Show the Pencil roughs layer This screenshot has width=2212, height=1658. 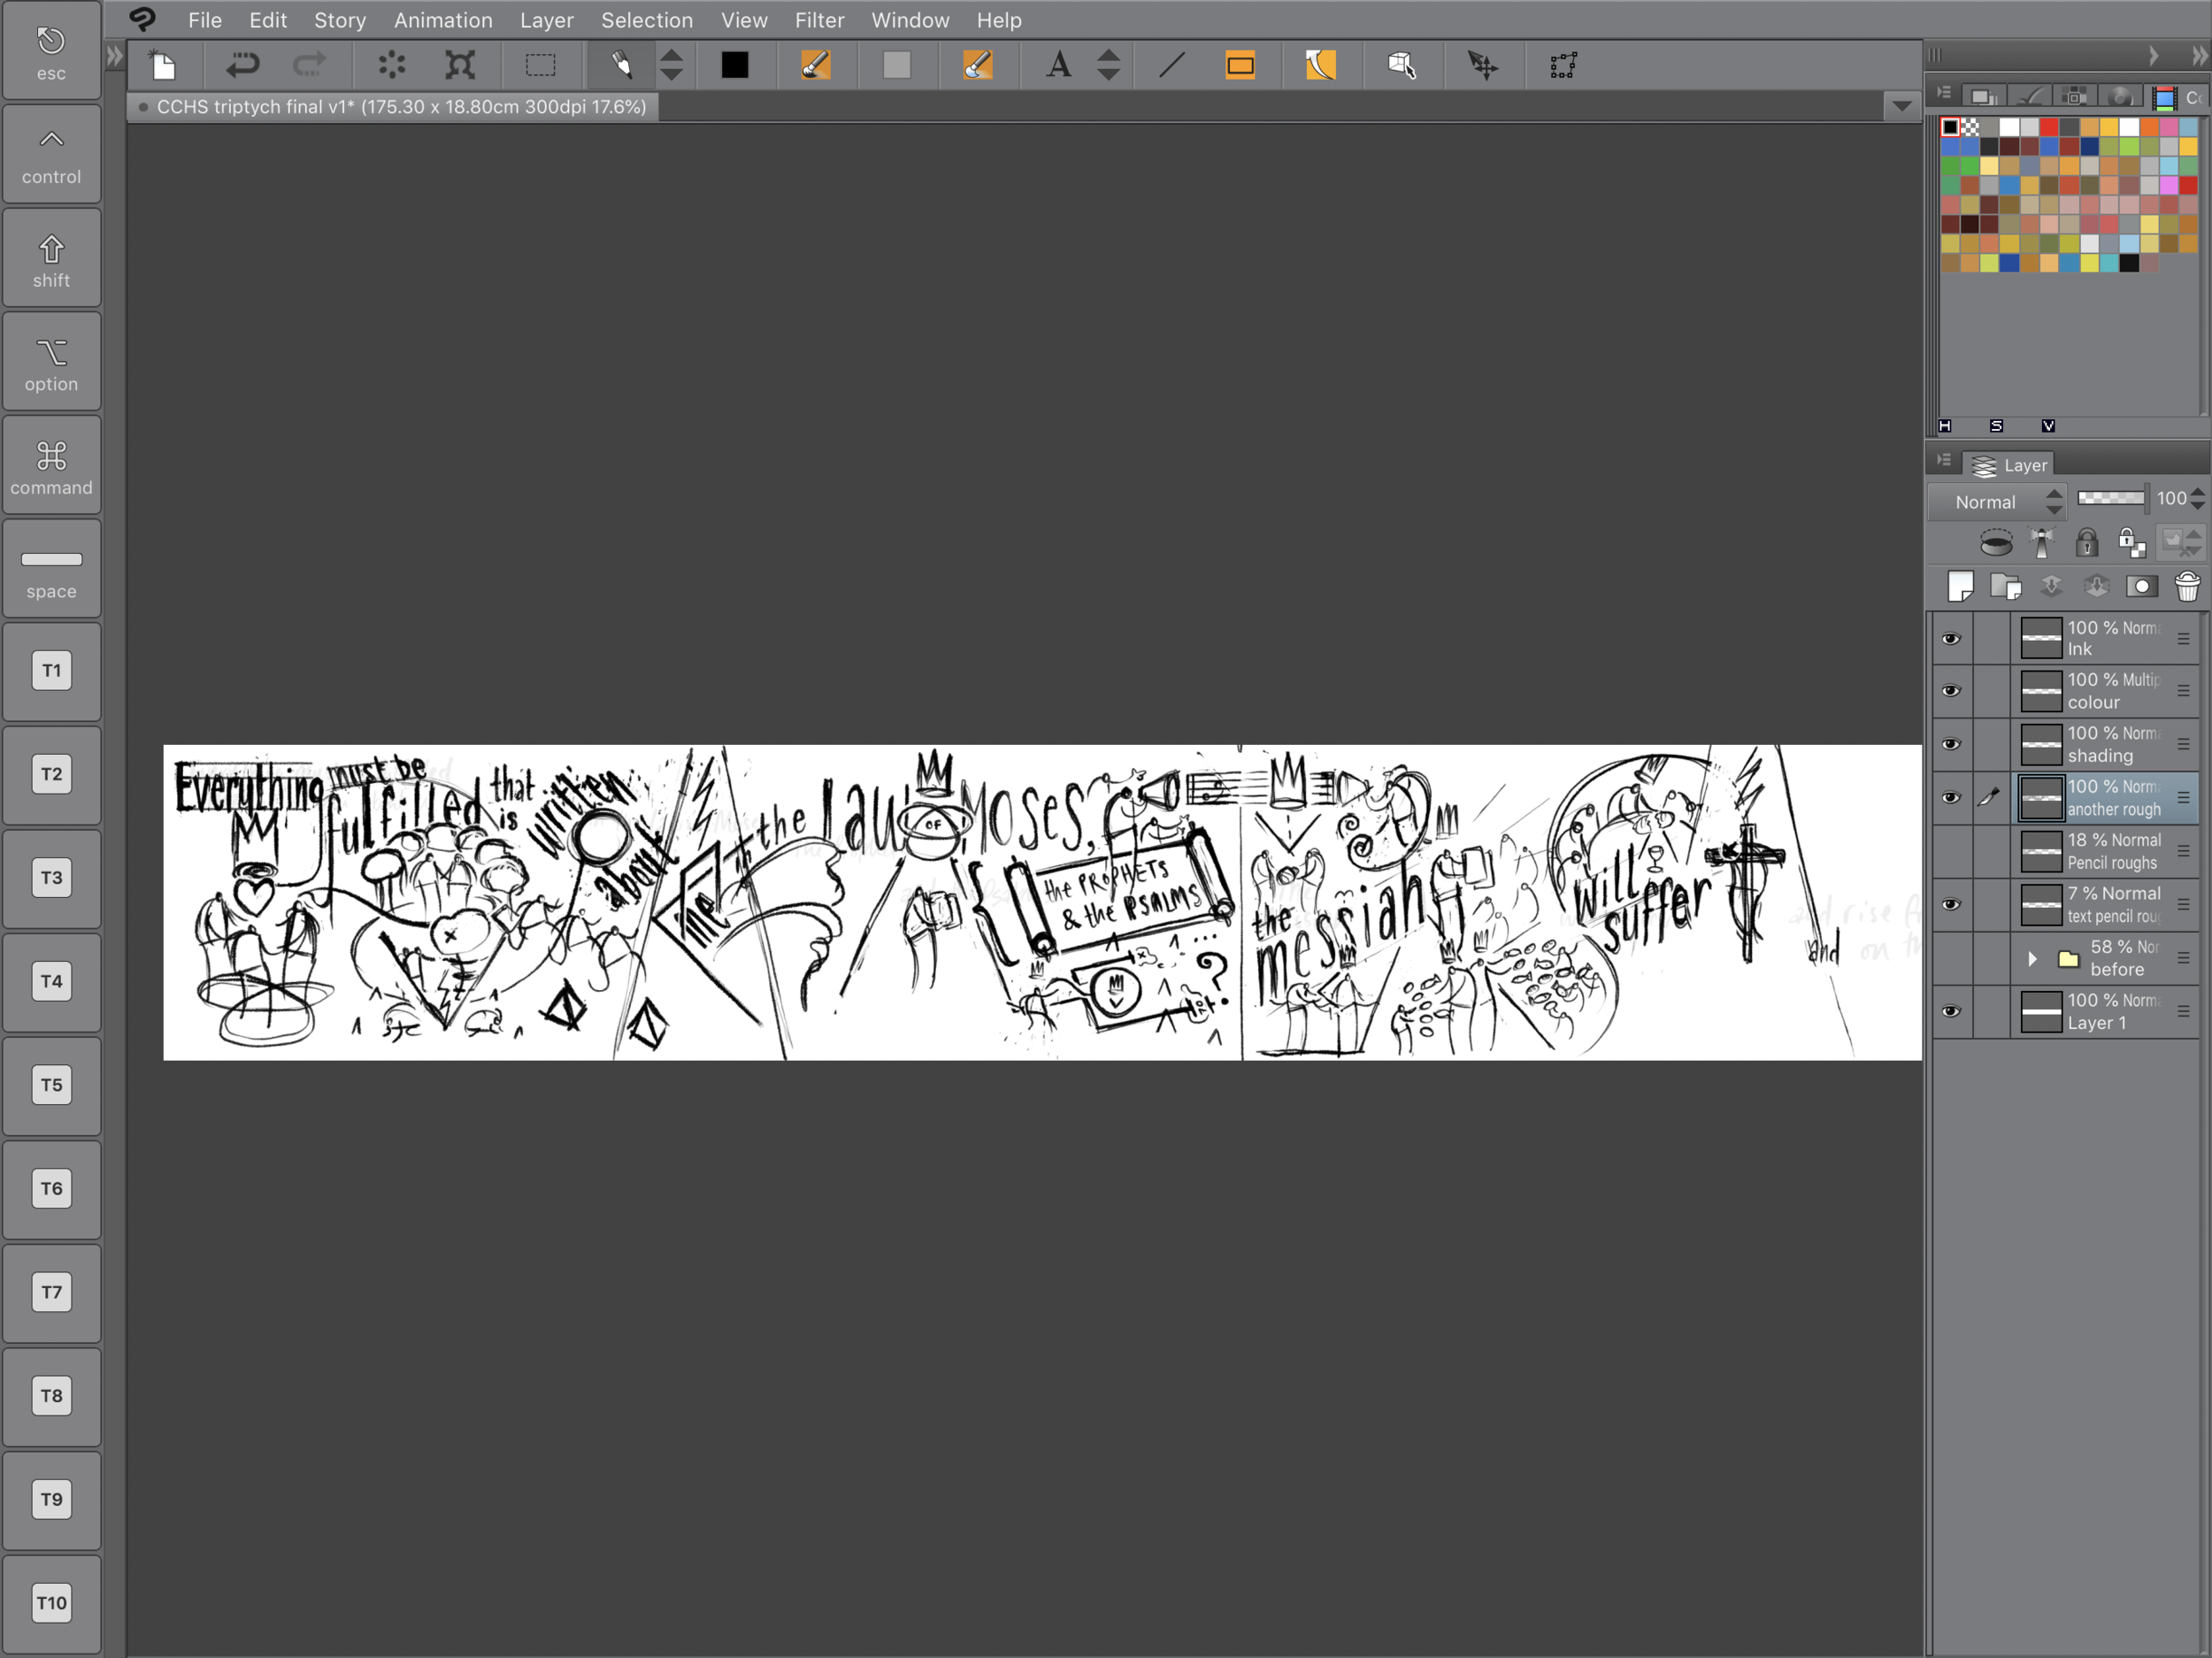pos(1951,852)
